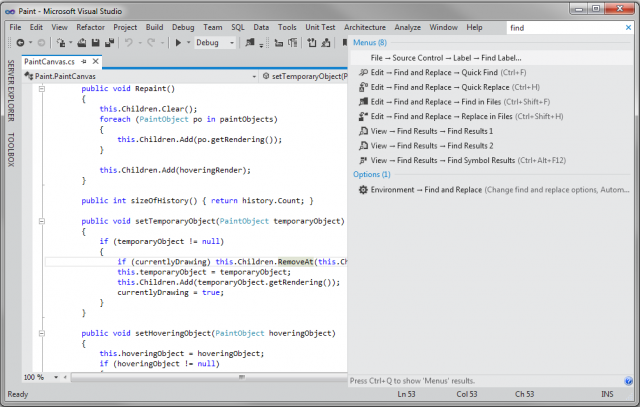Click the decrease indent toolbar icon
640x407 pixels.
tap(279, 42)
